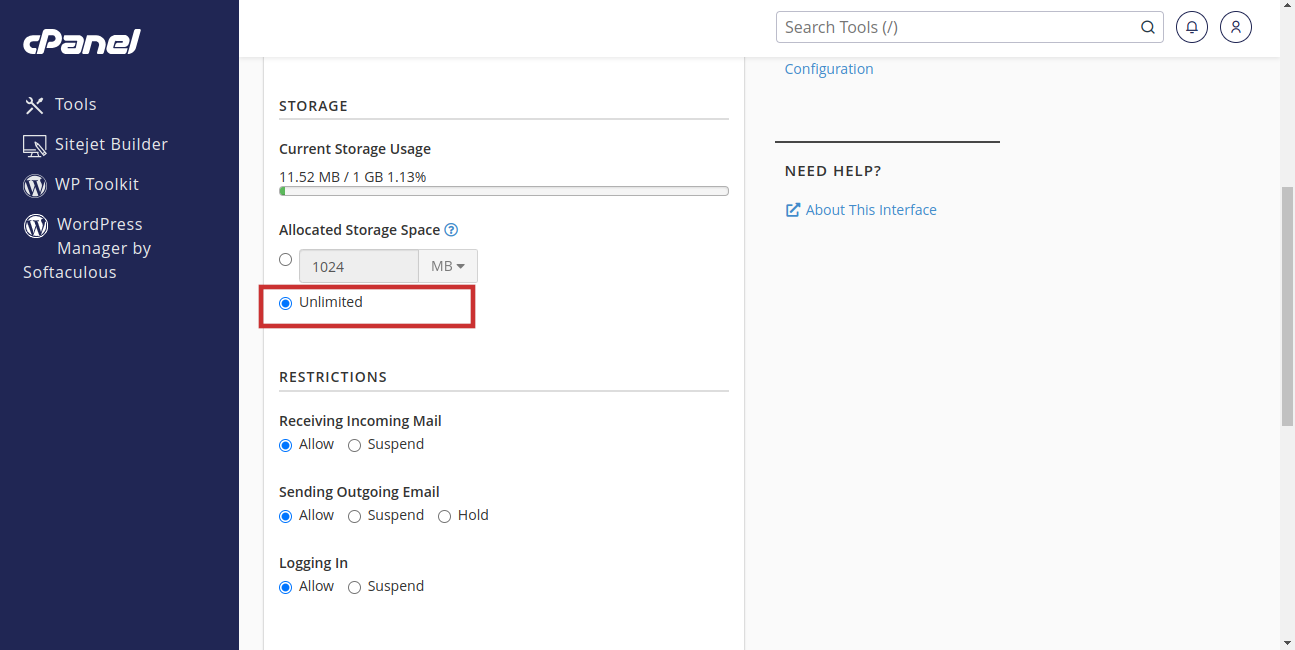Suspend Logging In option

pyautogui.click(x=354, y=587)
